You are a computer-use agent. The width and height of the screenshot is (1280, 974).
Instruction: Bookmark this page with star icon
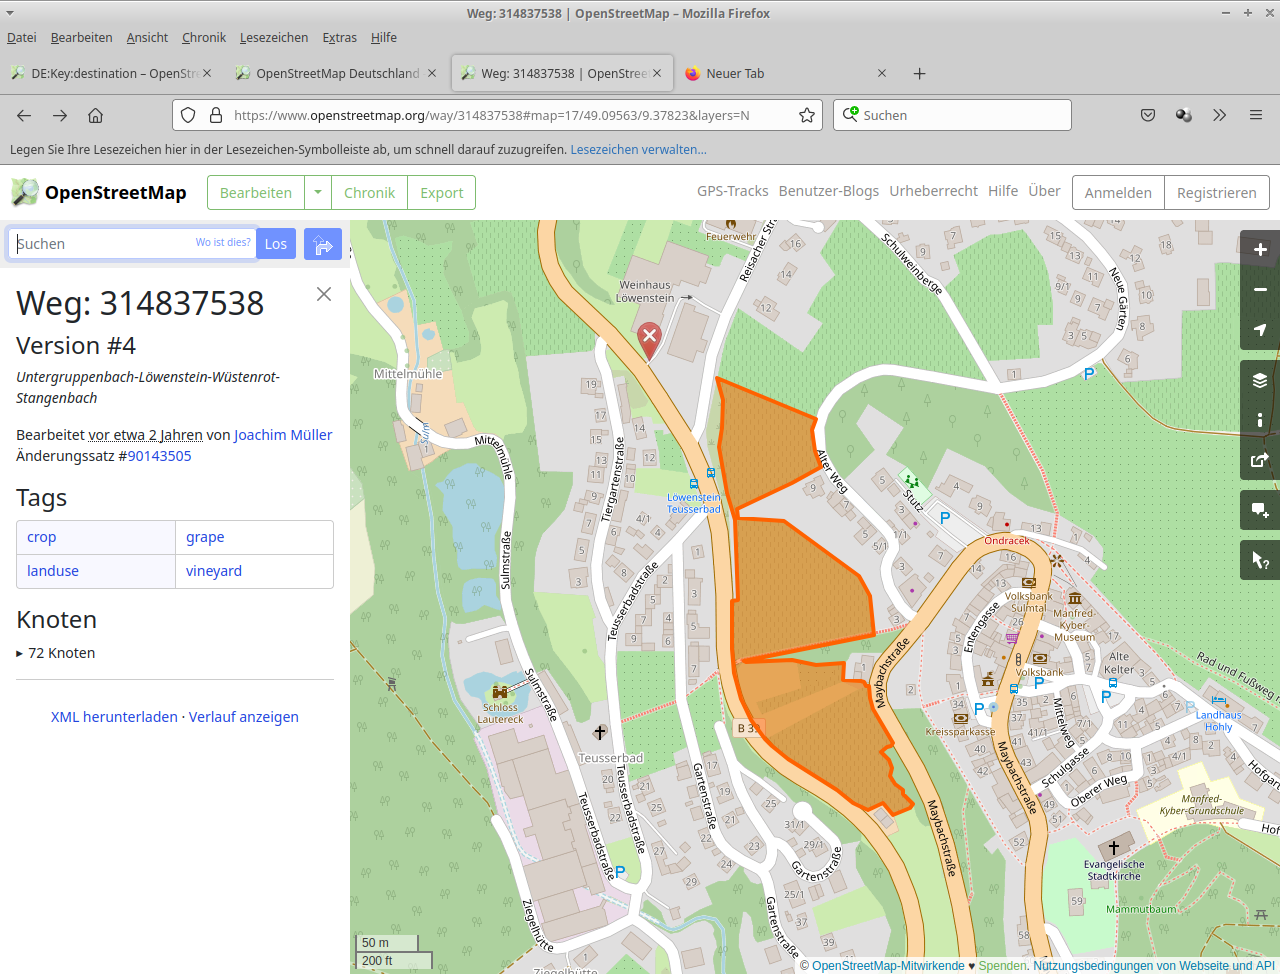pyautogui.click(x=807, y=115)
